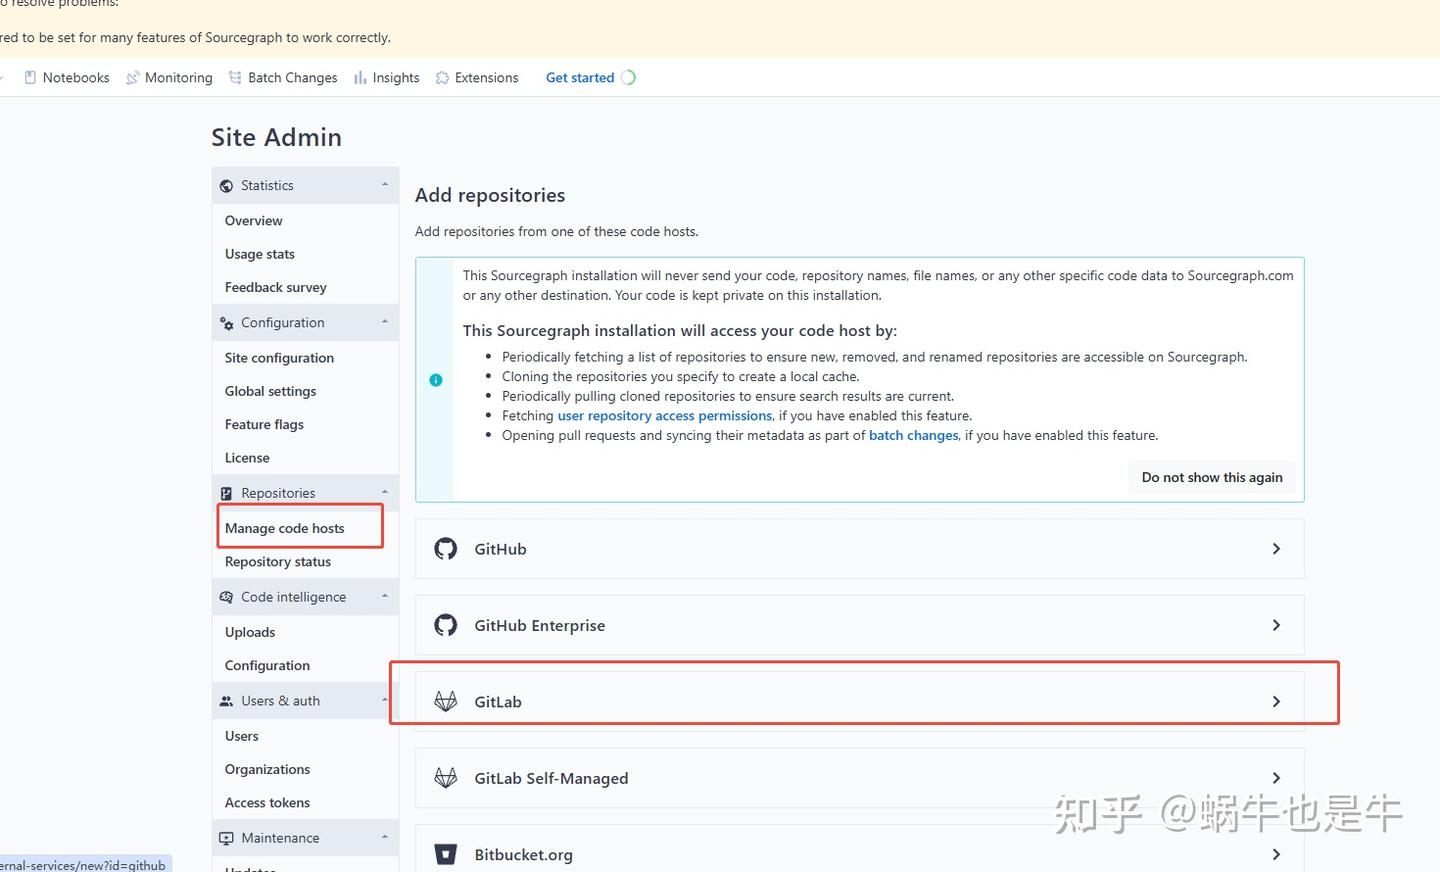This screenshot has width=1440, height=872.
Task: Go to Usage stats
Action: (x=260, y=254)
